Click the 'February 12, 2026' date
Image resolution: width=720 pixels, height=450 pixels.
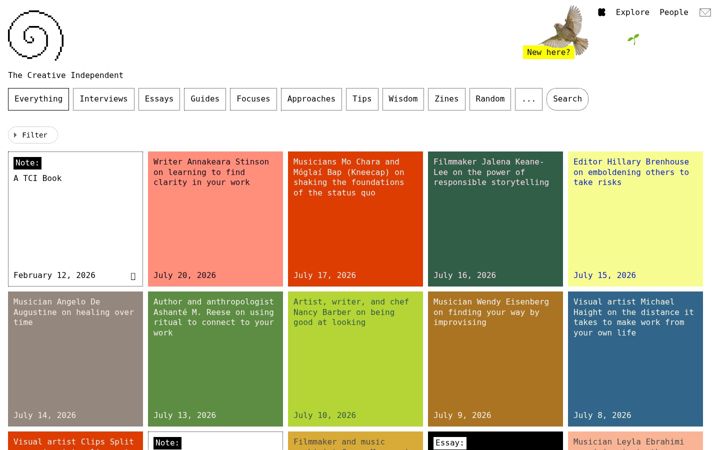pyautogui.click(x=54, y=276)
